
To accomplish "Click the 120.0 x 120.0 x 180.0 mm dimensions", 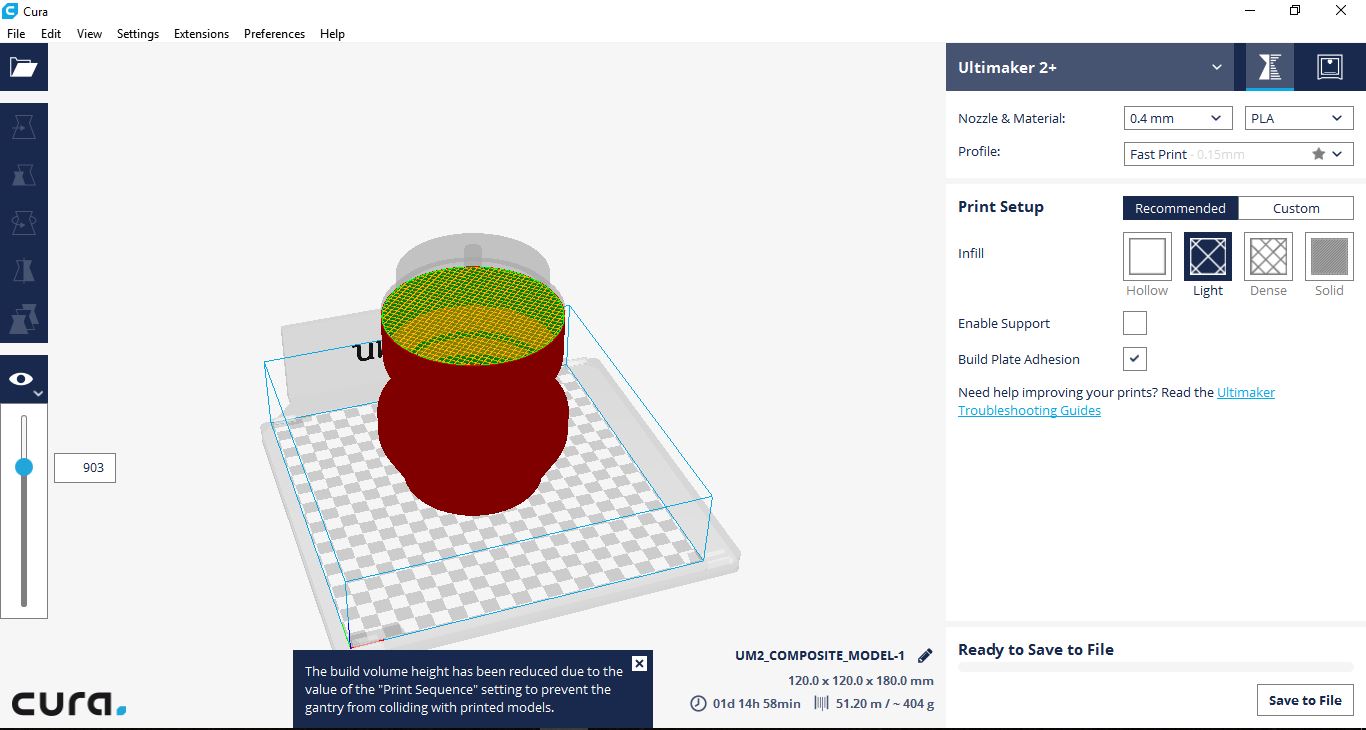I will (860, 680).
